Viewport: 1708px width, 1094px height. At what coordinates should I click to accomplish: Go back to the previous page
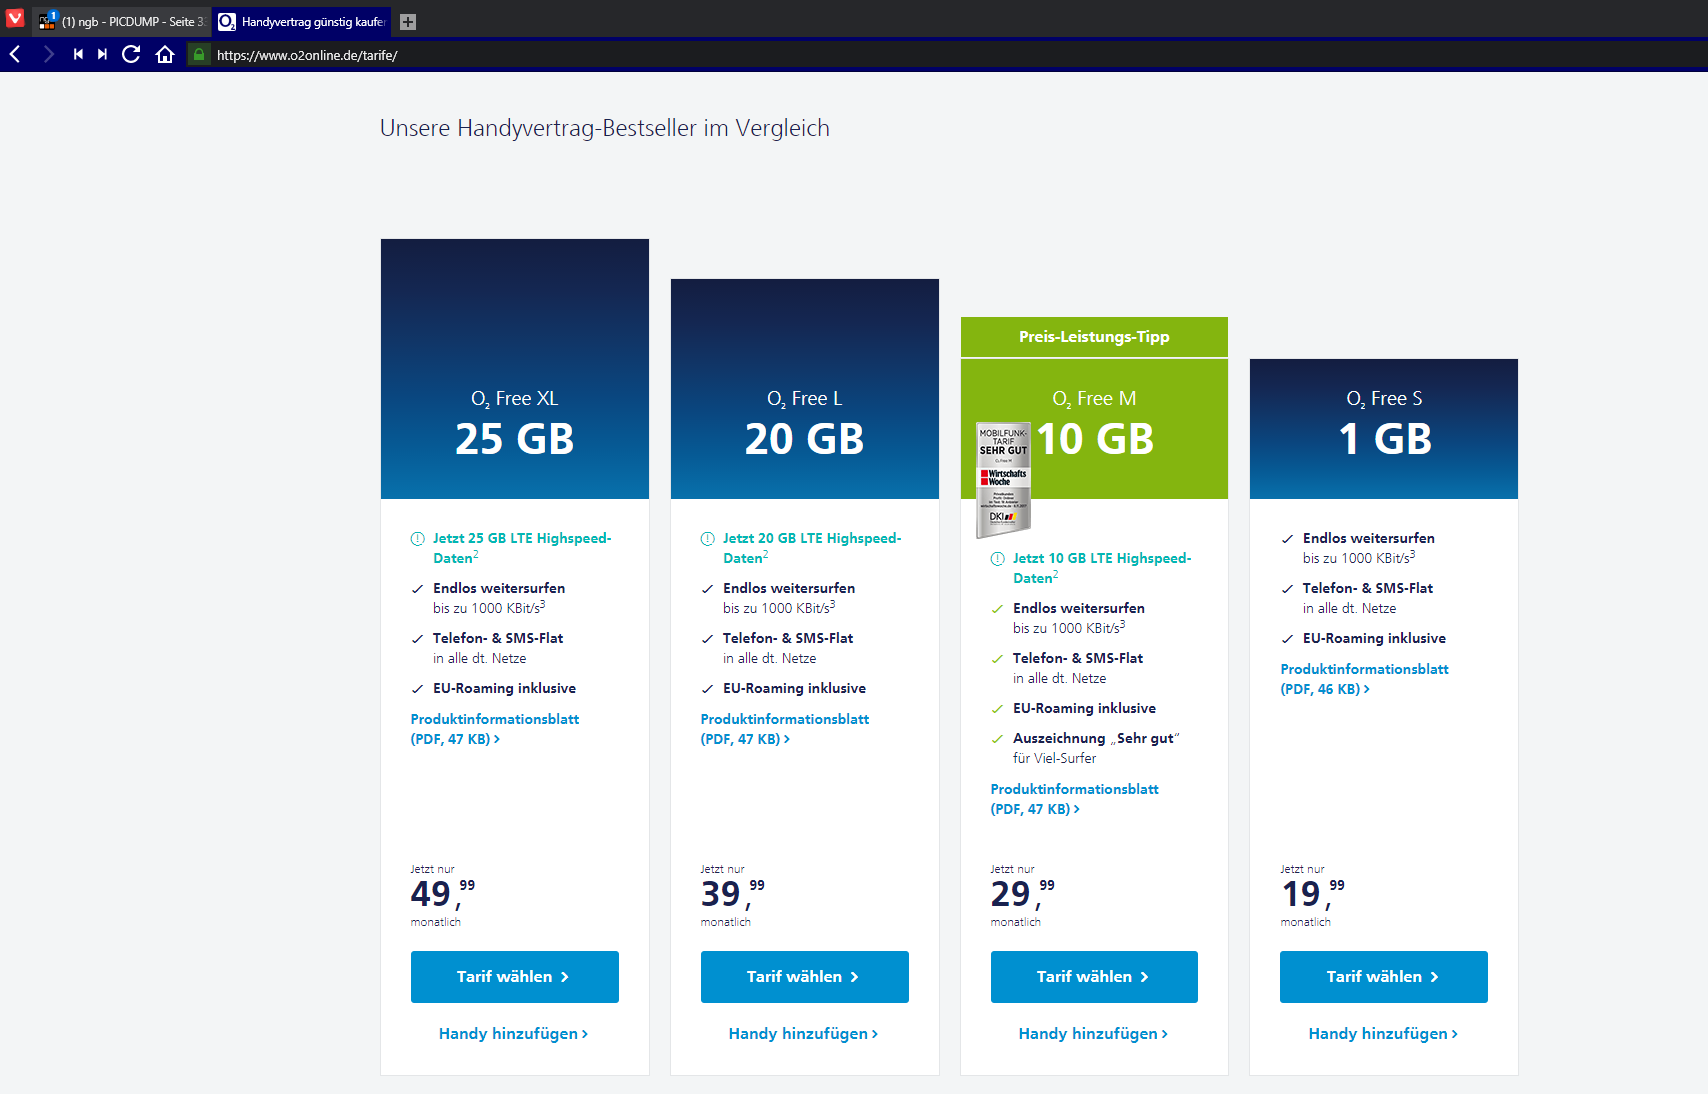(x=15, y=54)
